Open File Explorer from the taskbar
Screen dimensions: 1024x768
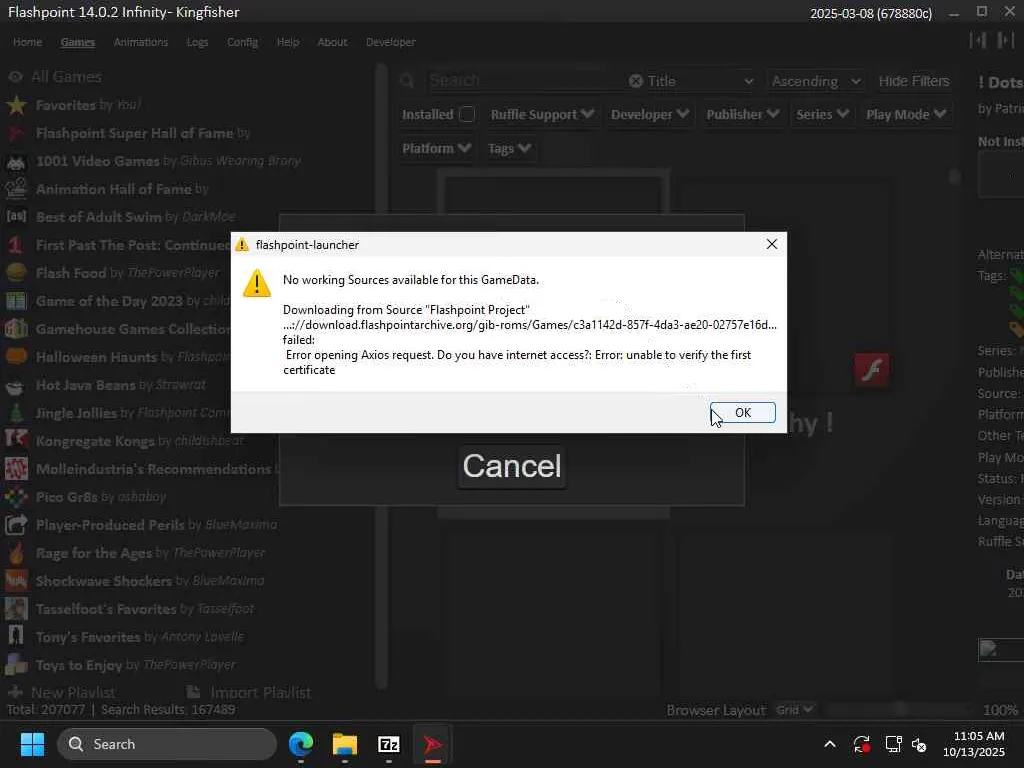[345, 744]
